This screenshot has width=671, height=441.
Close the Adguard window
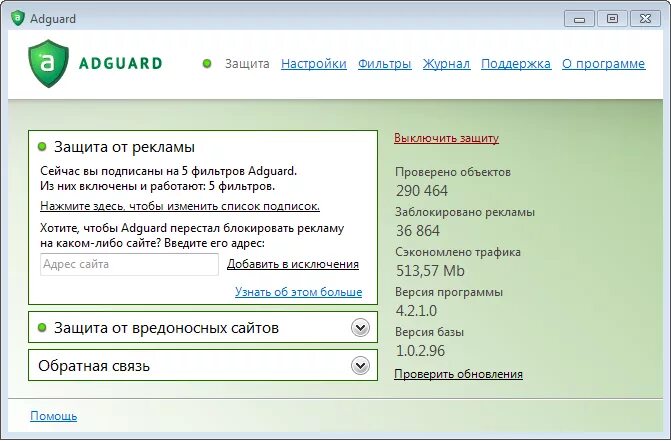point(645,19)
